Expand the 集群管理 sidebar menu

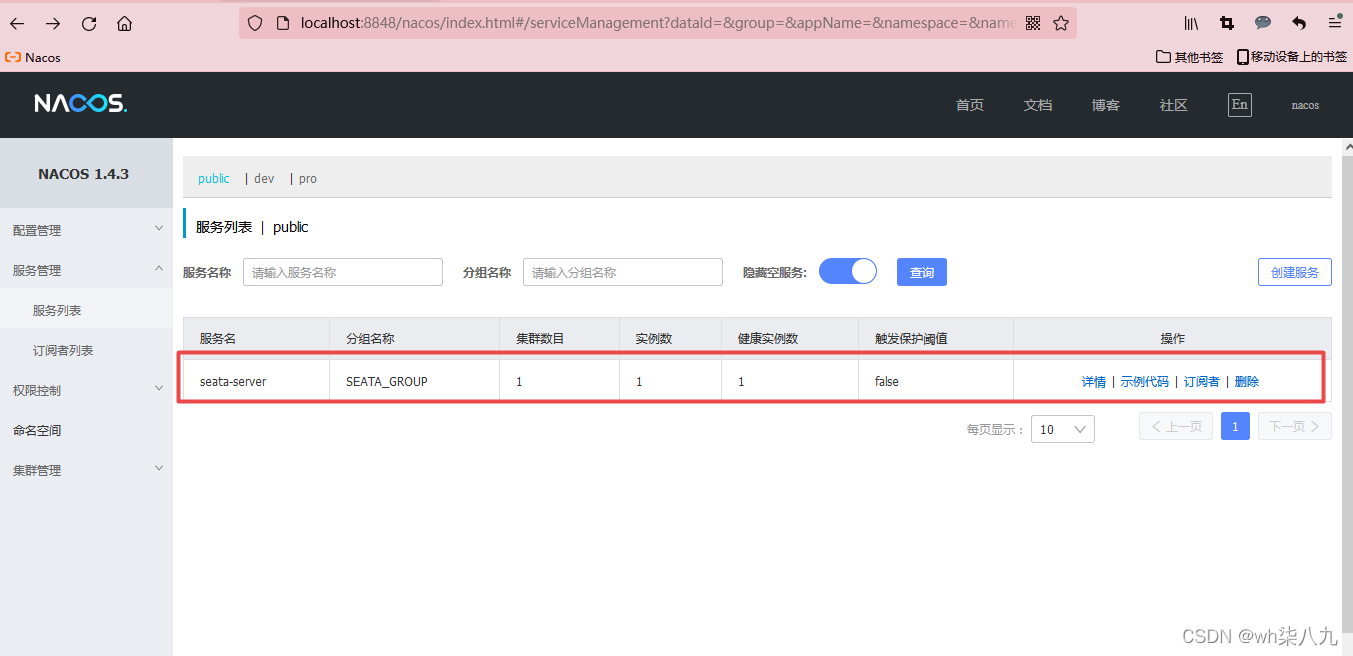(86, 470)
